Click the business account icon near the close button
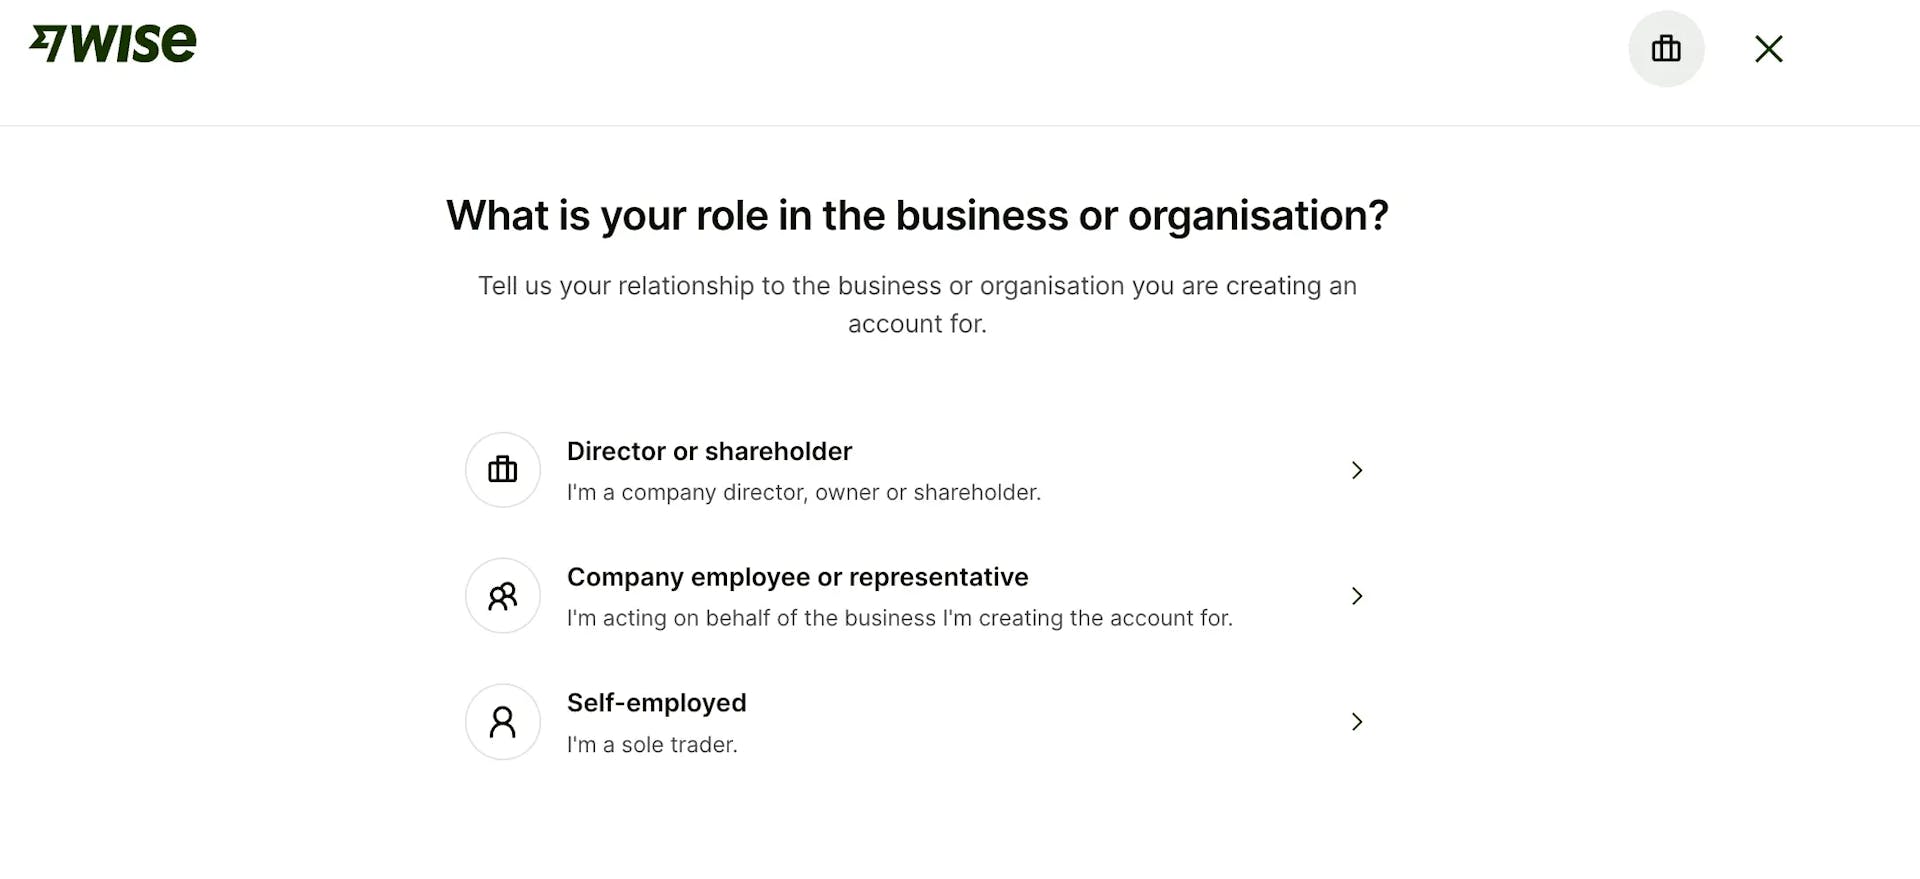The height and width of the screenshot is (879, 1920). (x=1666, y=48)
